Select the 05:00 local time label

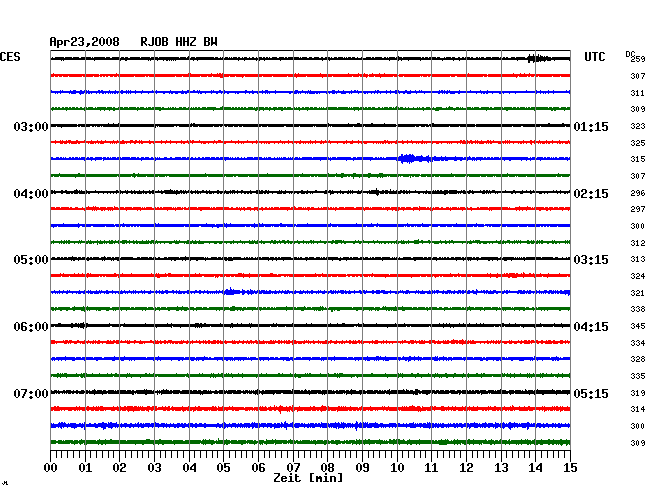[31, 260]
